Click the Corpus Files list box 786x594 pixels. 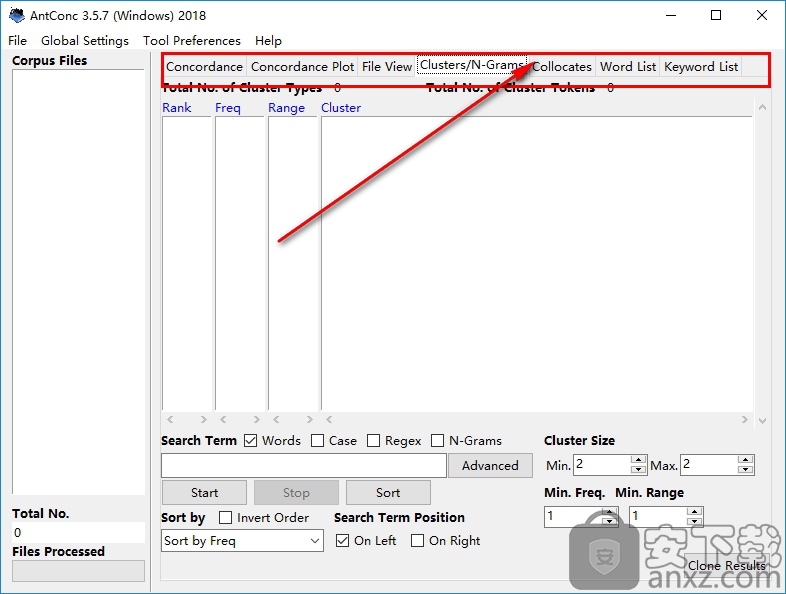point(78,282)
